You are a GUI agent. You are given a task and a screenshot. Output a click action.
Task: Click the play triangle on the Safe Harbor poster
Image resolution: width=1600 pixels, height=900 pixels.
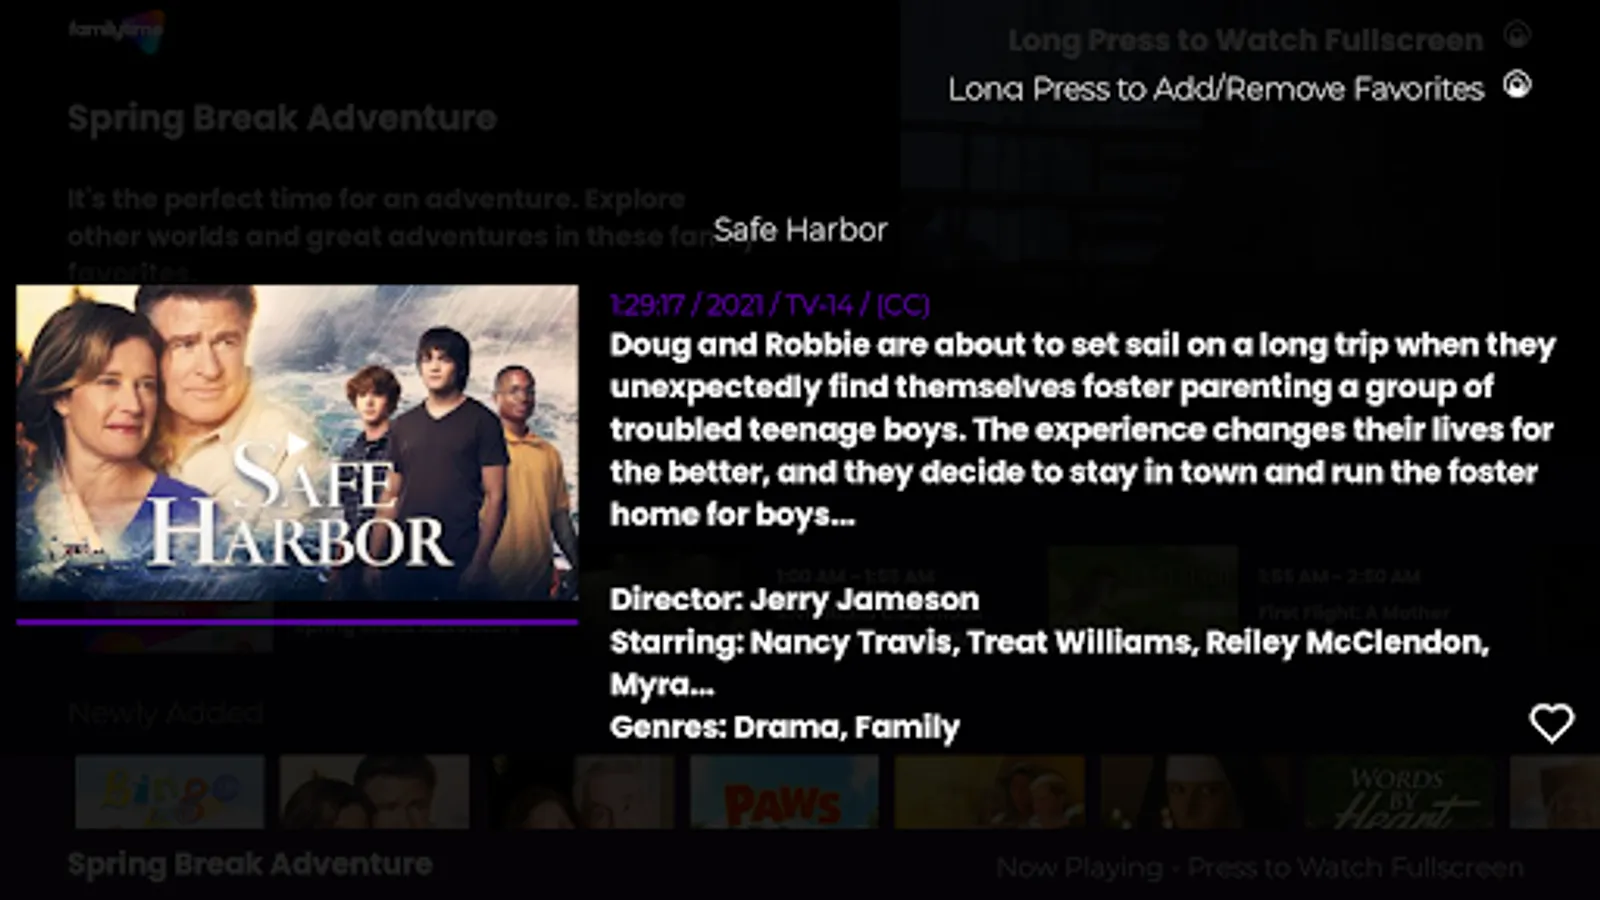(x=296, y=442)
